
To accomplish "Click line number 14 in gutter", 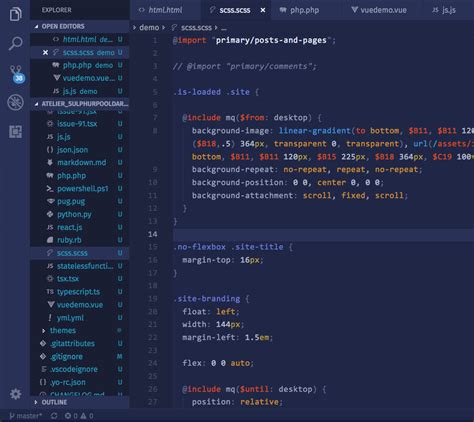I will 153,234.
